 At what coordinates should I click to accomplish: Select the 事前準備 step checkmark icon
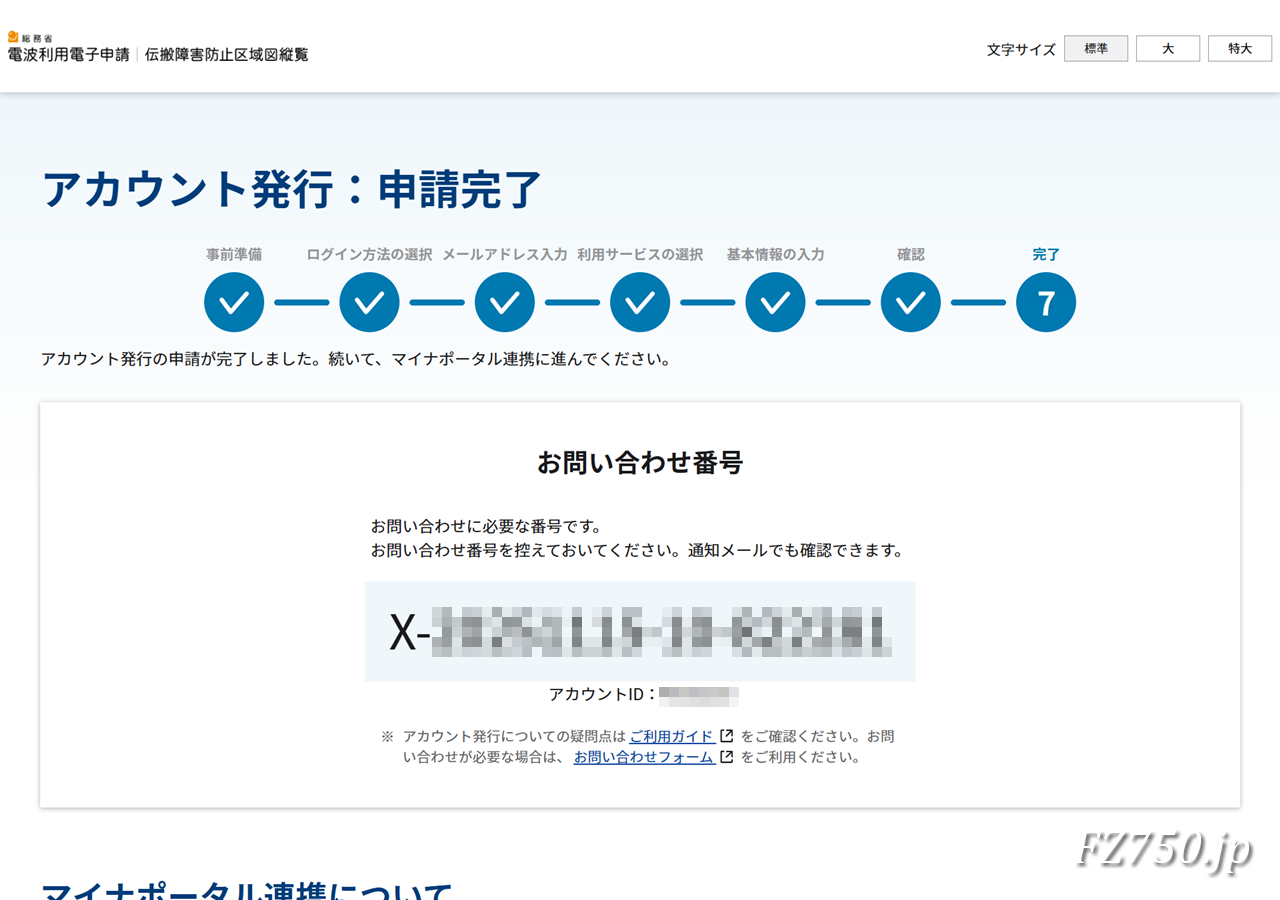(x=233, y=302)
